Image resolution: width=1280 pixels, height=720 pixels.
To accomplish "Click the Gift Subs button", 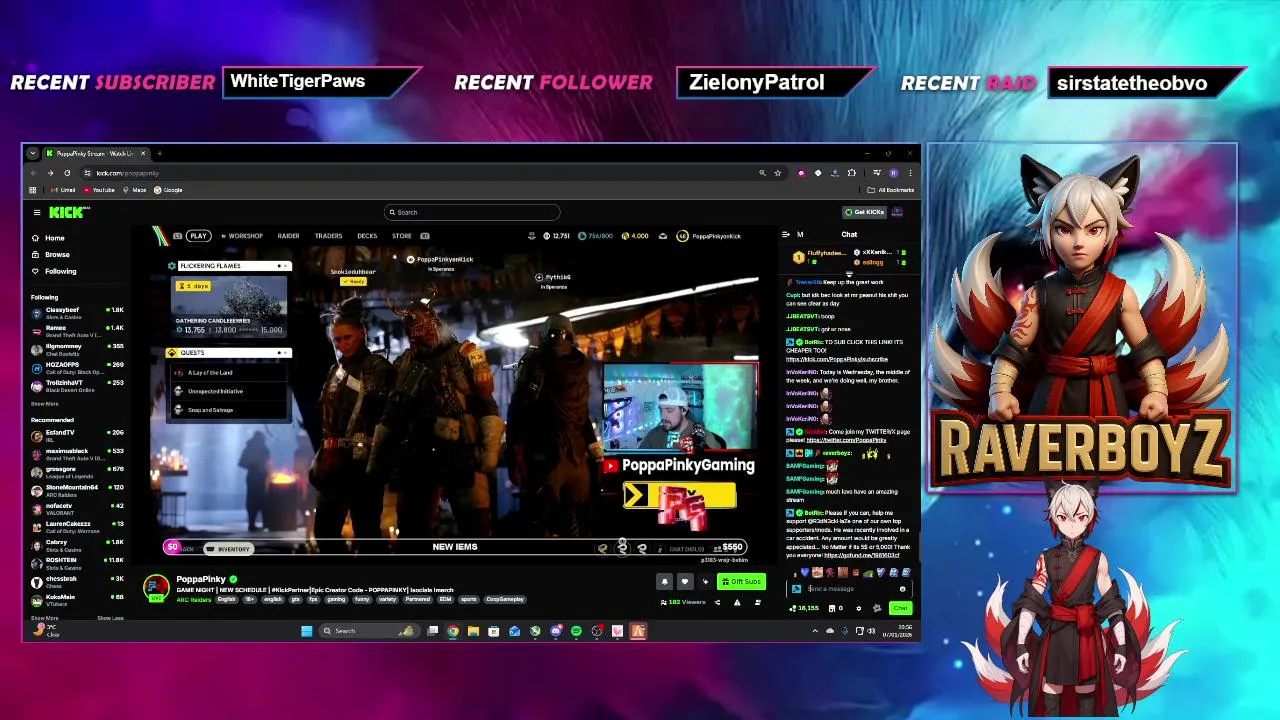I will point(741,582).
